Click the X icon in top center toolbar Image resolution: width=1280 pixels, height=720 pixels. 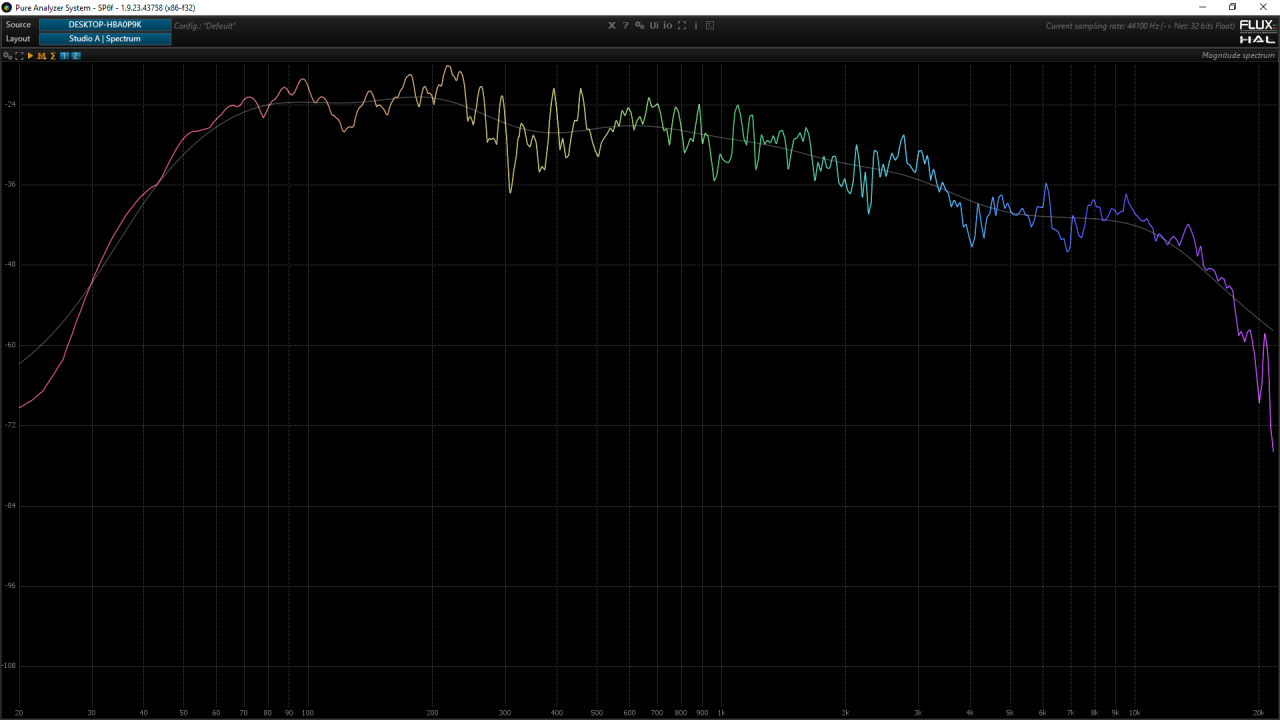pyautogui.click(x=612, y=25)
